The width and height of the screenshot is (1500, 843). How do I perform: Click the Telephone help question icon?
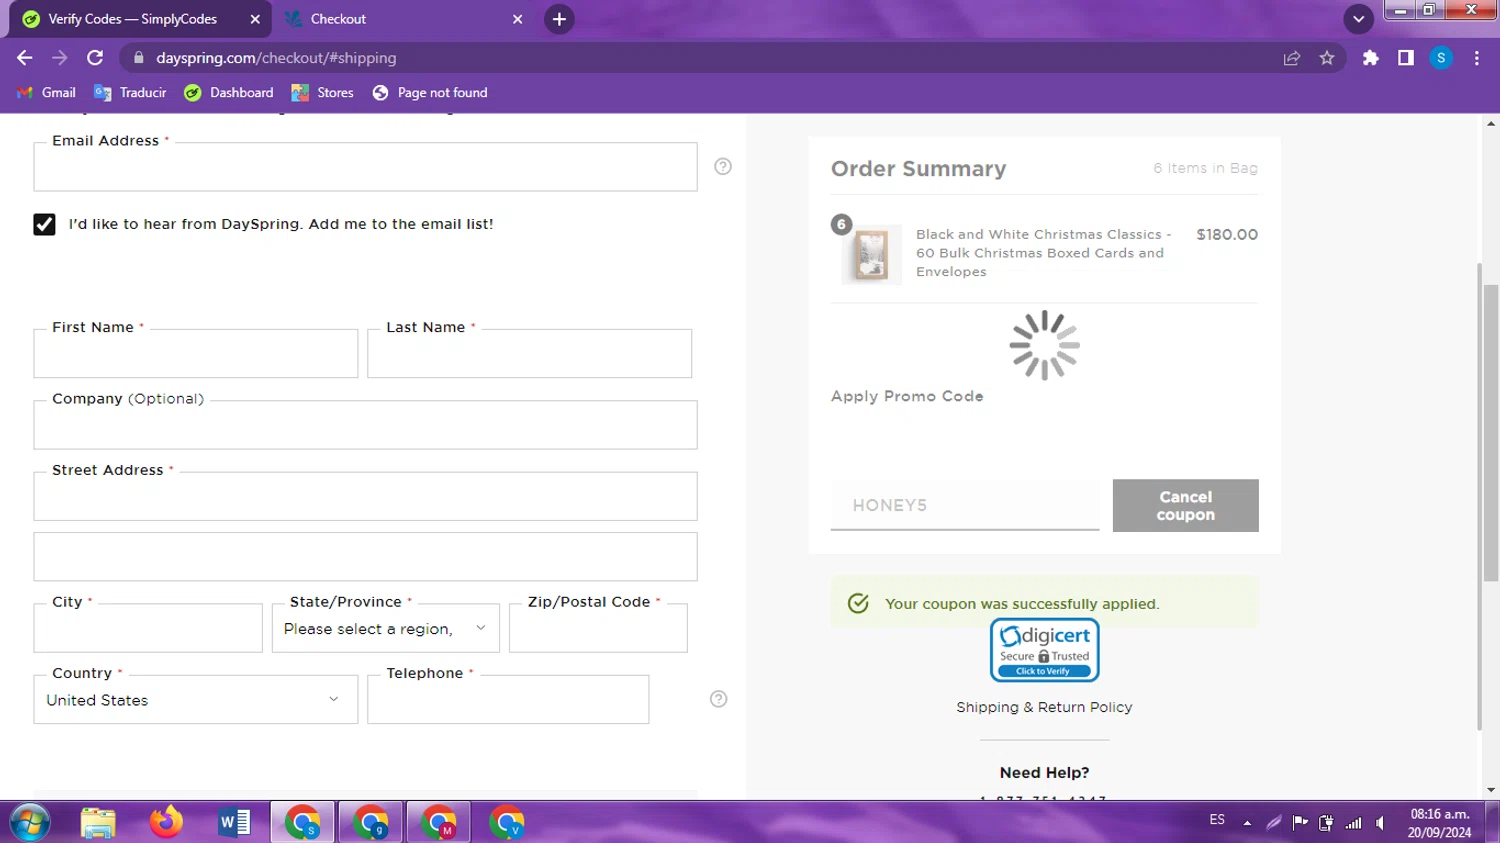coord(718,699)
